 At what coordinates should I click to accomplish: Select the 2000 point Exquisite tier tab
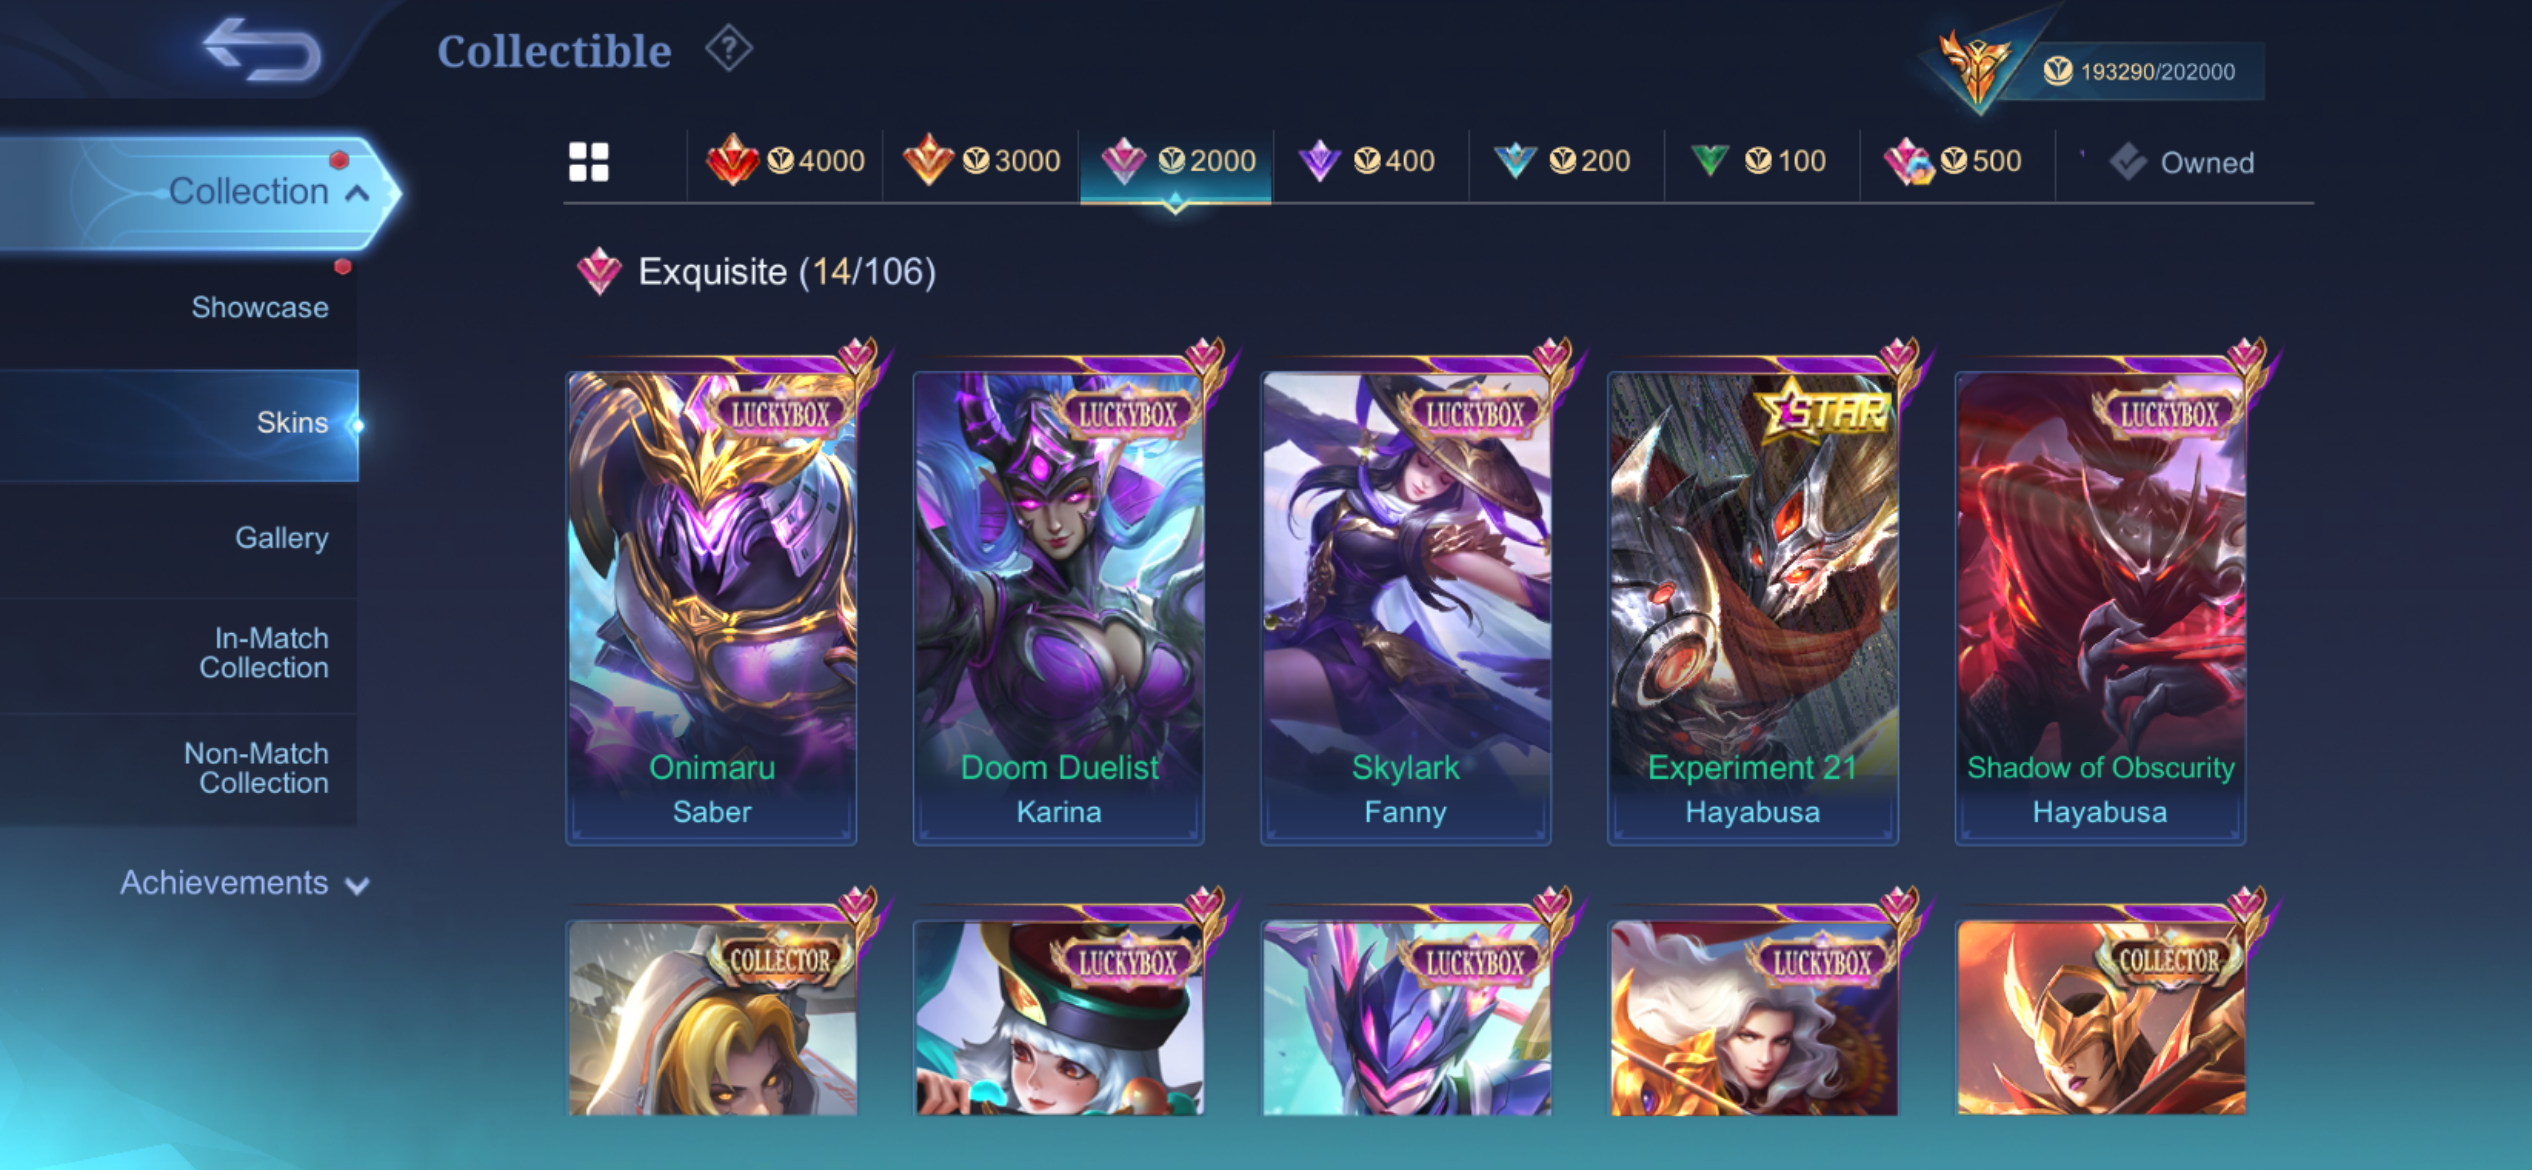pos(1177,161)
